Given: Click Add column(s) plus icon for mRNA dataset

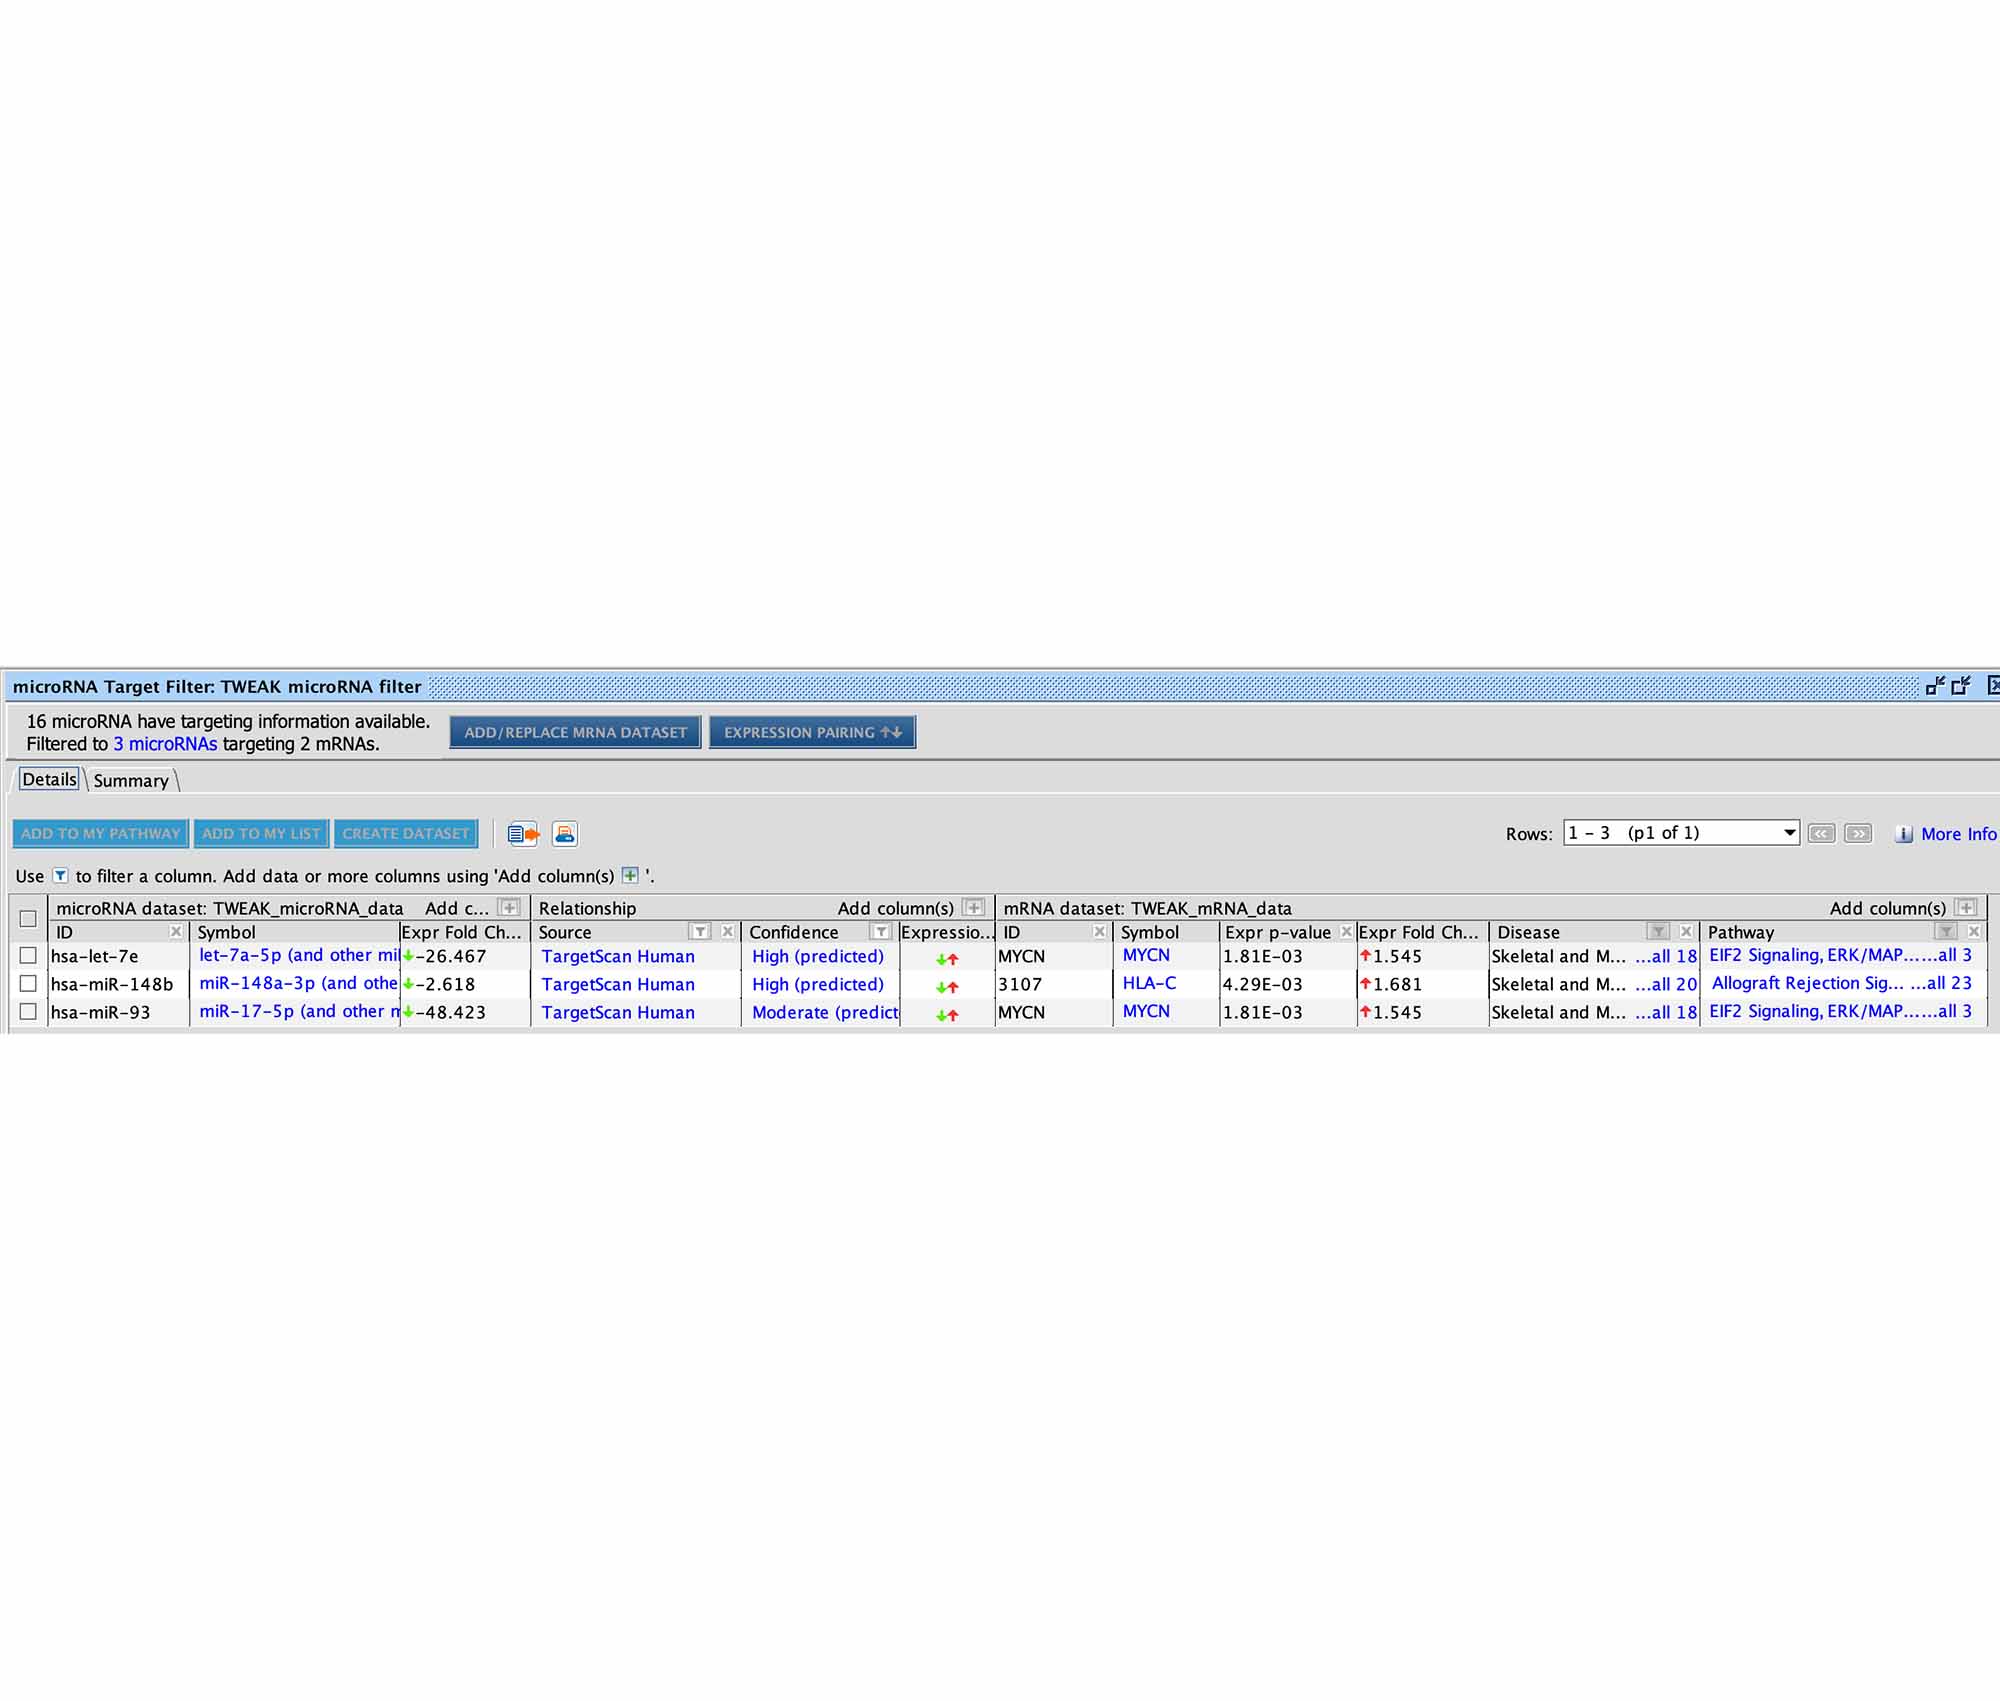Looking at the screenshot, I should (1966, 908).
